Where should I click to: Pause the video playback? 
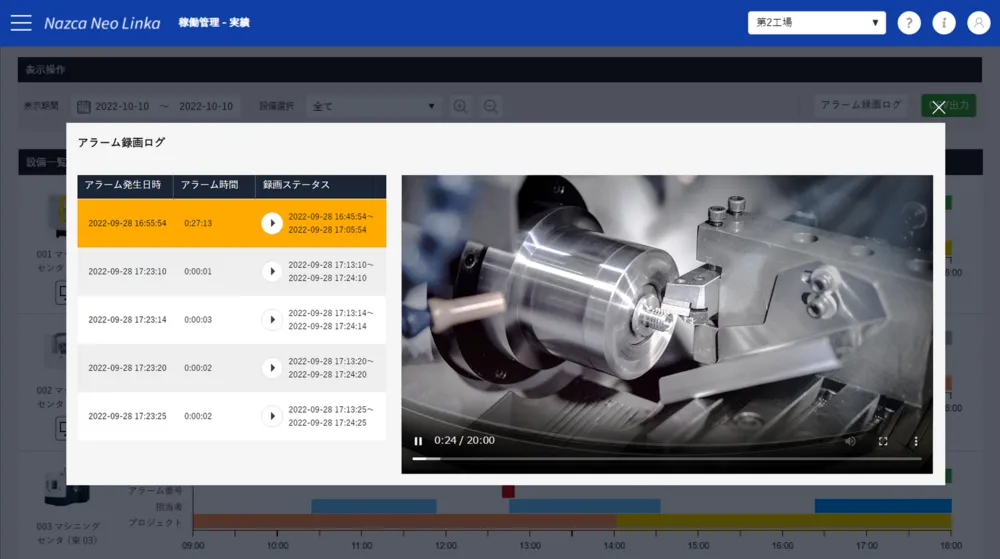point(418,441)
